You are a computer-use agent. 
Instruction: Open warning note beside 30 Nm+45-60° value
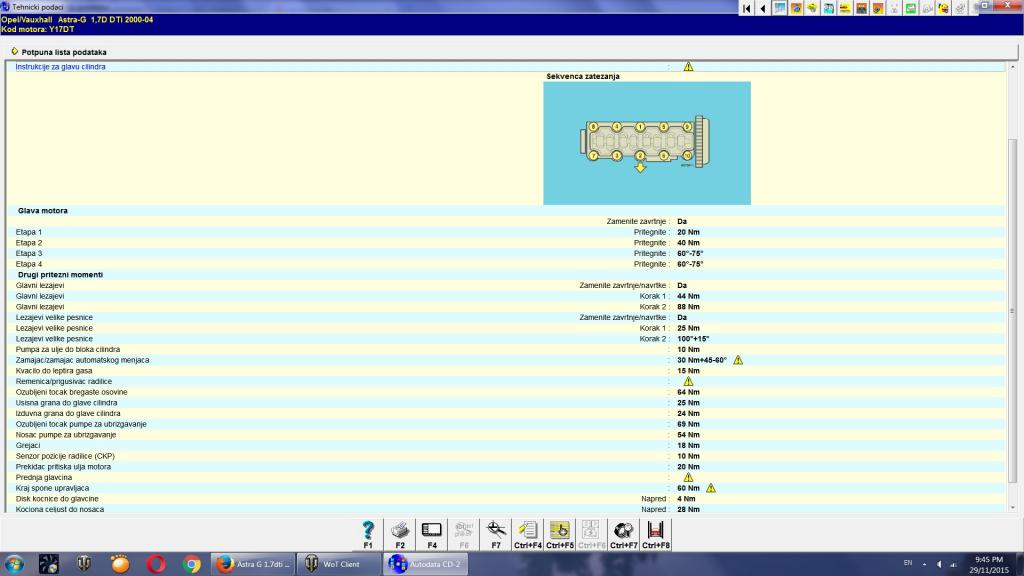(x=738, y=360)
